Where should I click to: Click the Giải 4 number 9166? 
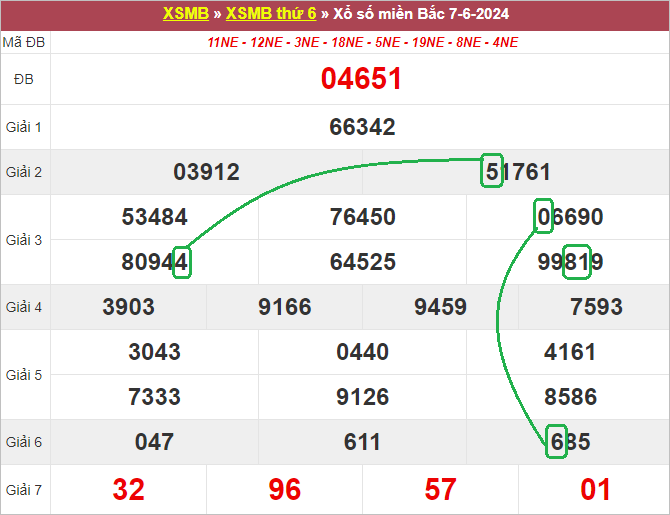tap(284, 307)
